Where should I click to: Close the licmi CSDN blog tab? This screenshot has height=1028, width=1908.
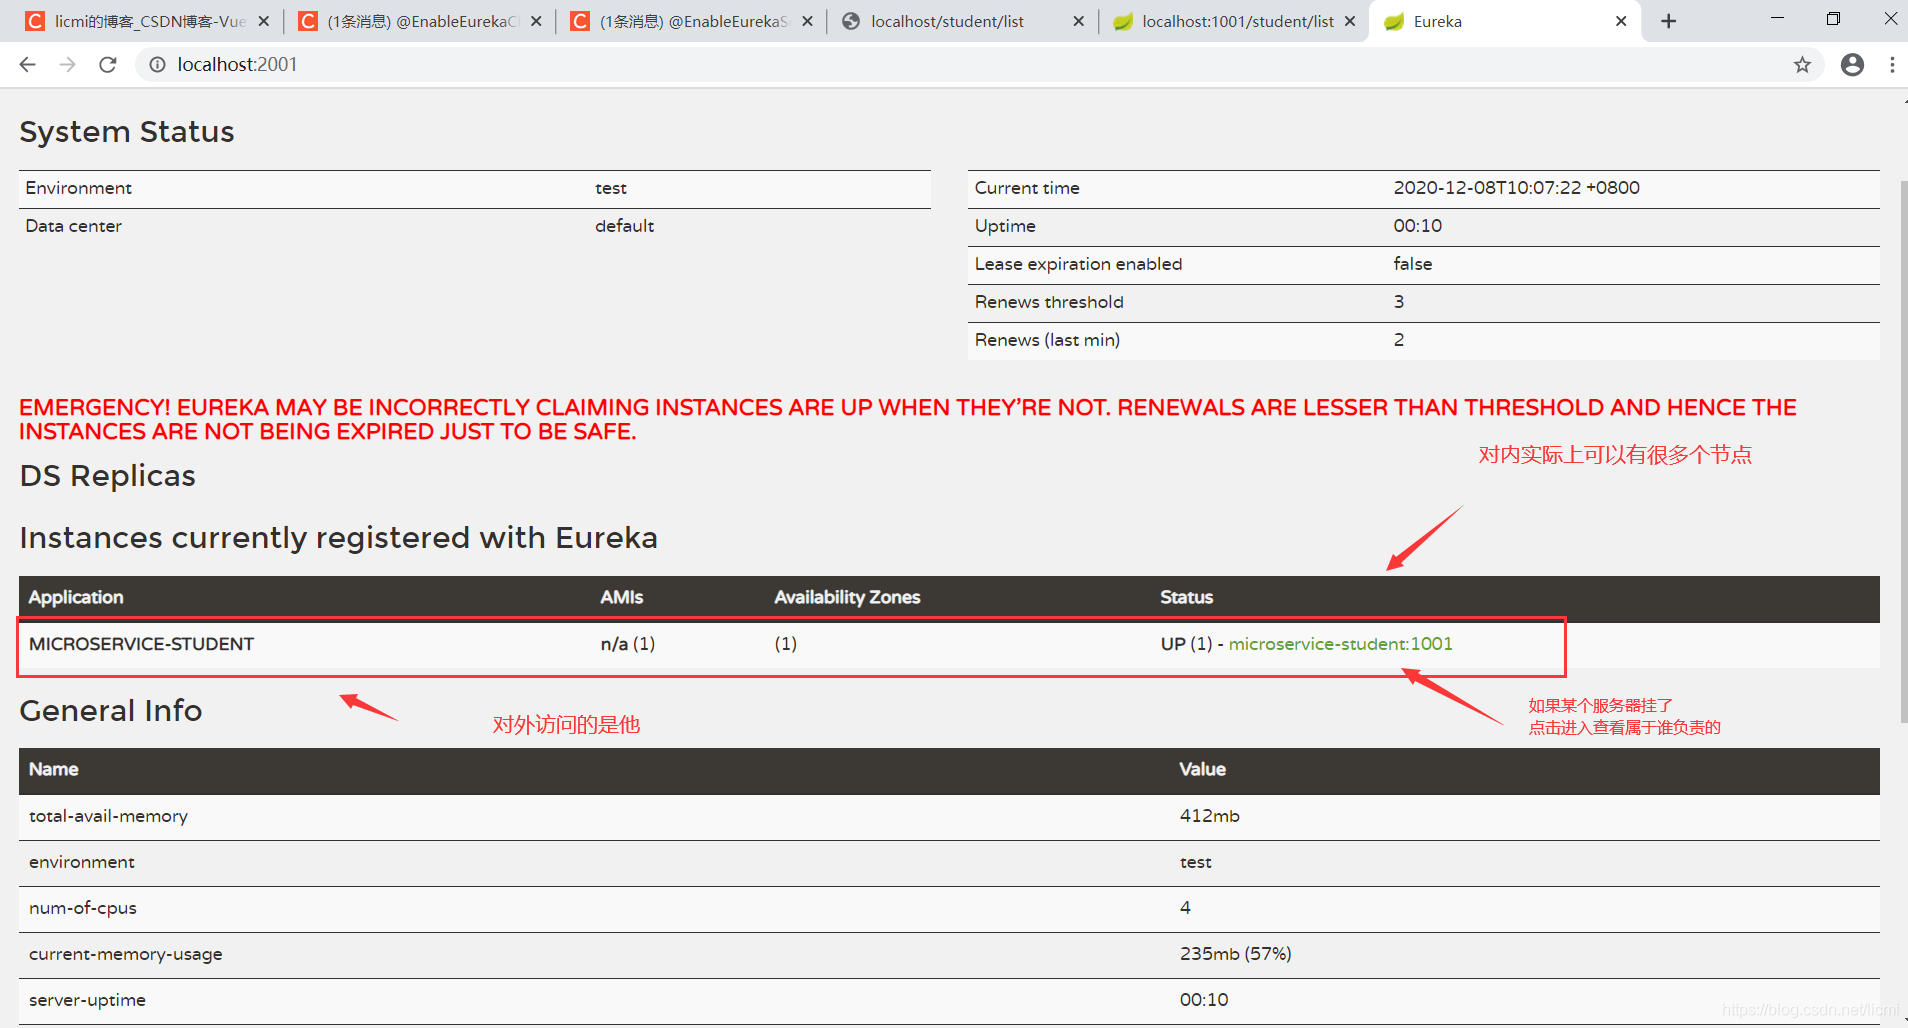263,21
